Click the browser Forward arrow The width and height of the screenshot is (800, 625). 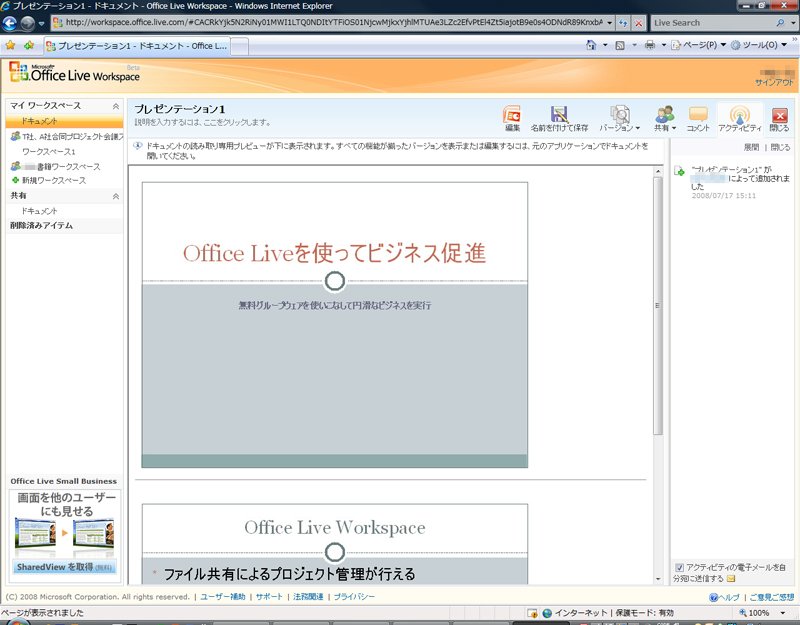coord(28,23)
